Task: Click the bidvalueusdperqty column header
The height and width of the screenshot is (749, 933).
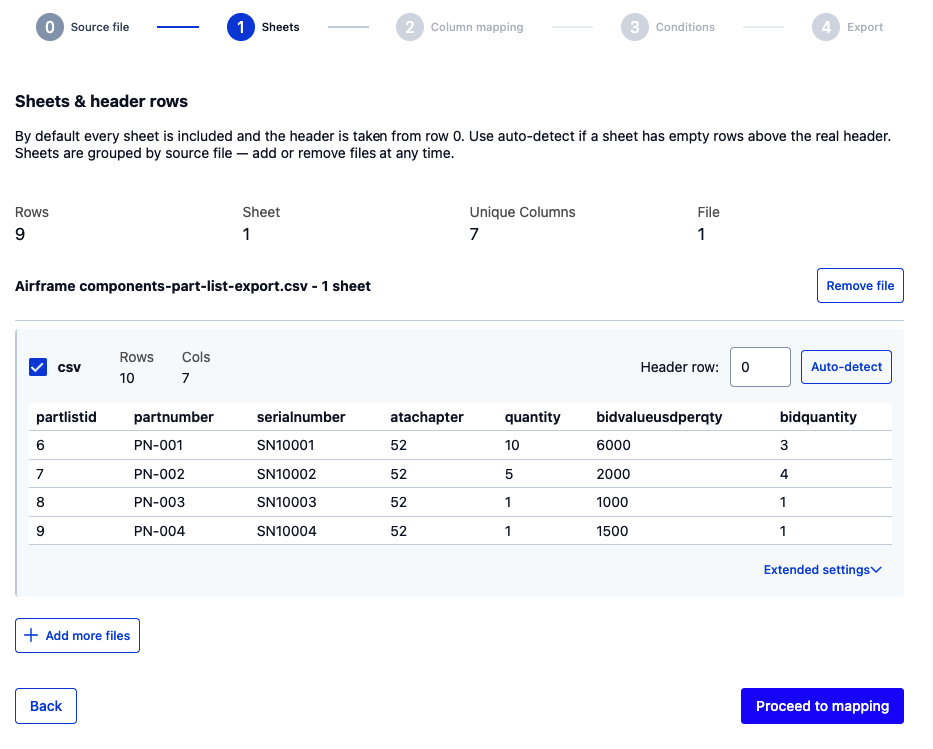Action: point(659,417)
